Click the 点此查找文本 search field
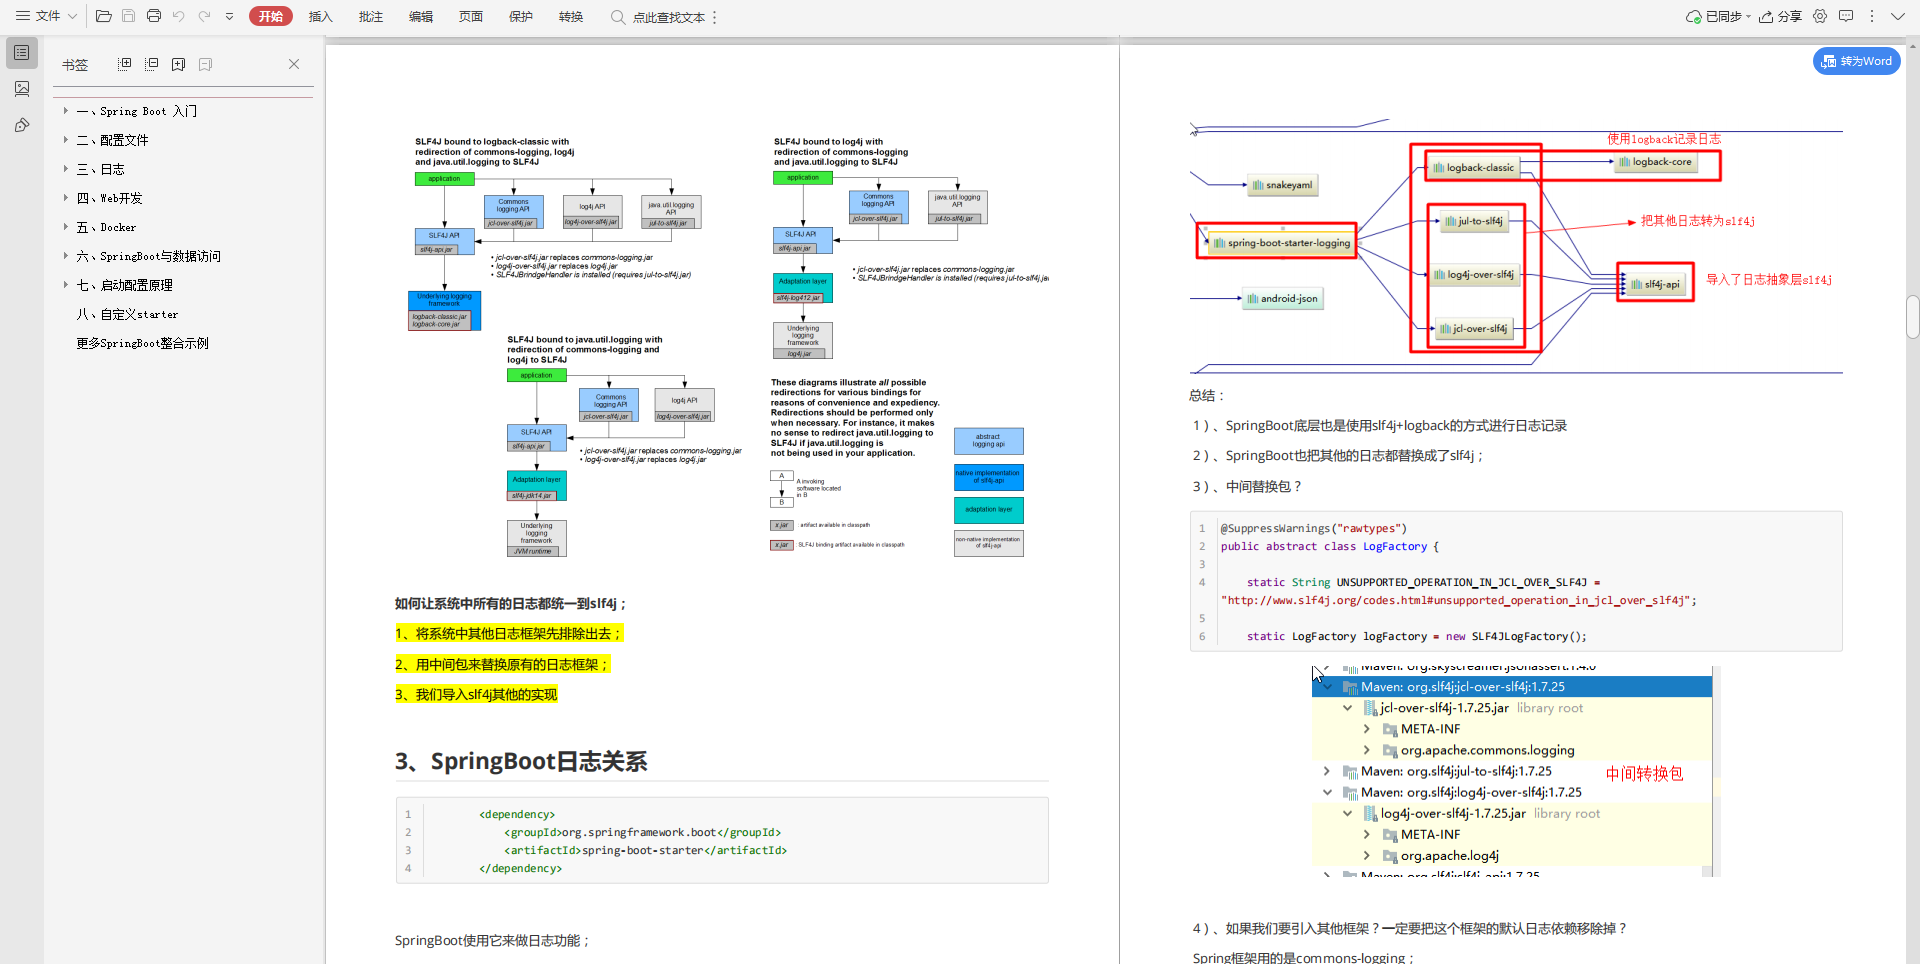Image resolution: width=1920 pixels, height=964 pixels. (658, 17)
